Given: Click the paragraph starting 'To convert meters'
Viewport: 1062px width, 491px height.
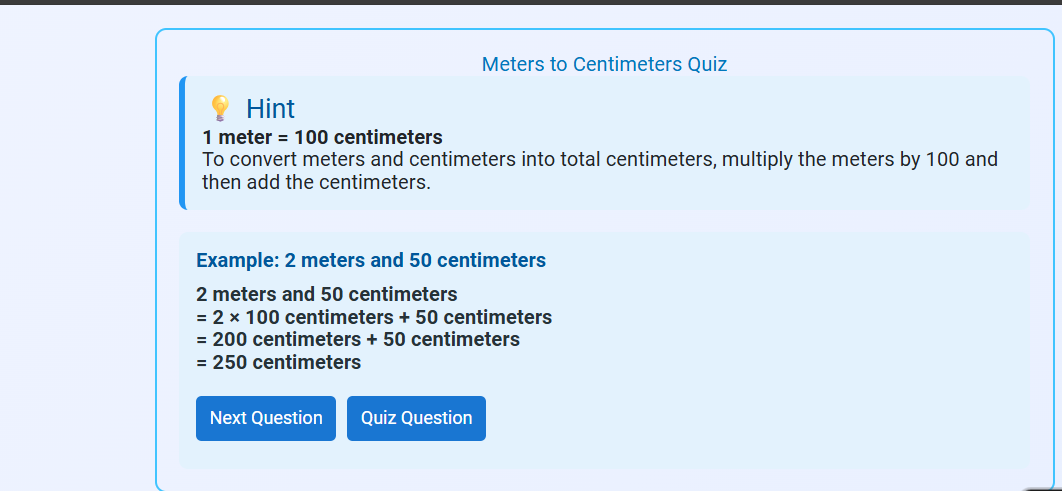Looking at the screenshot, I should coord(600,159).
